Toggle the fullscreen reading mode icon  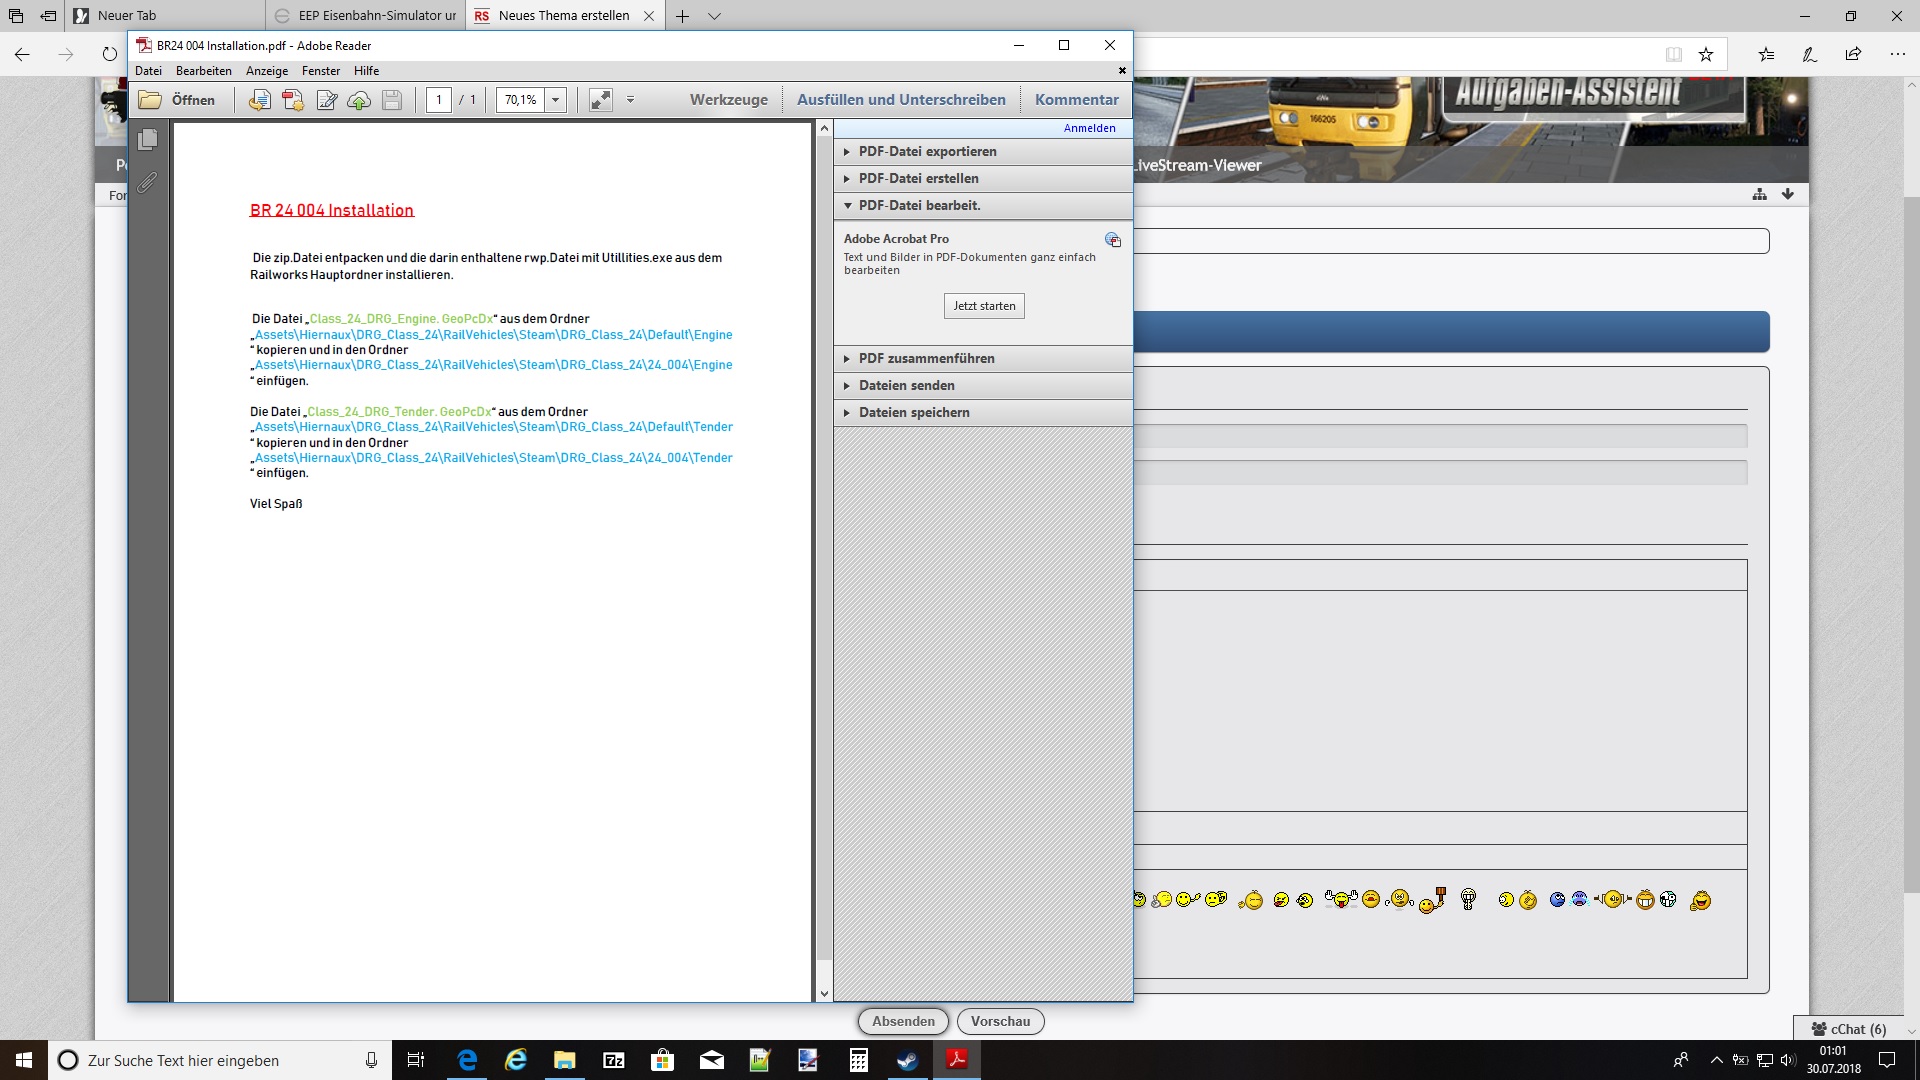(x=600, y=100)
